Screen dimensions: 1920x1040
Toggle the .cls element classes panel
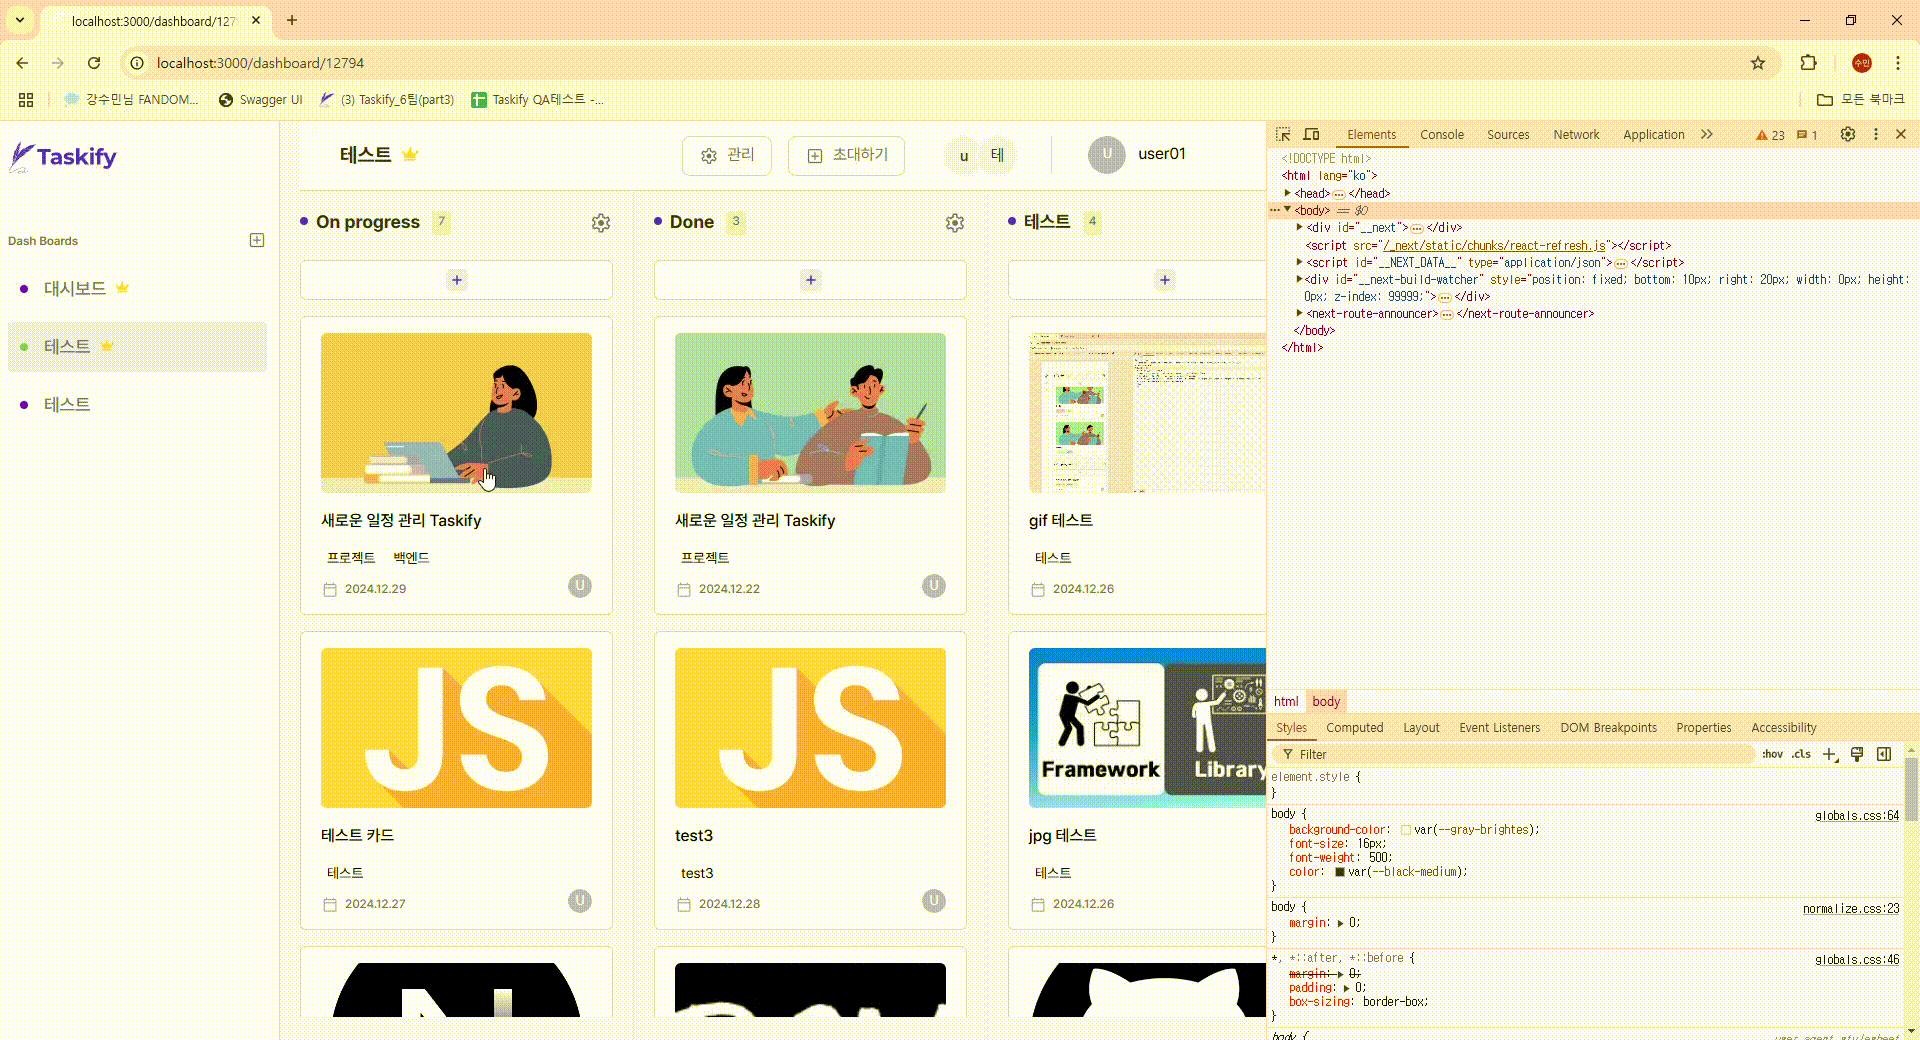(x=1801, y=754)
